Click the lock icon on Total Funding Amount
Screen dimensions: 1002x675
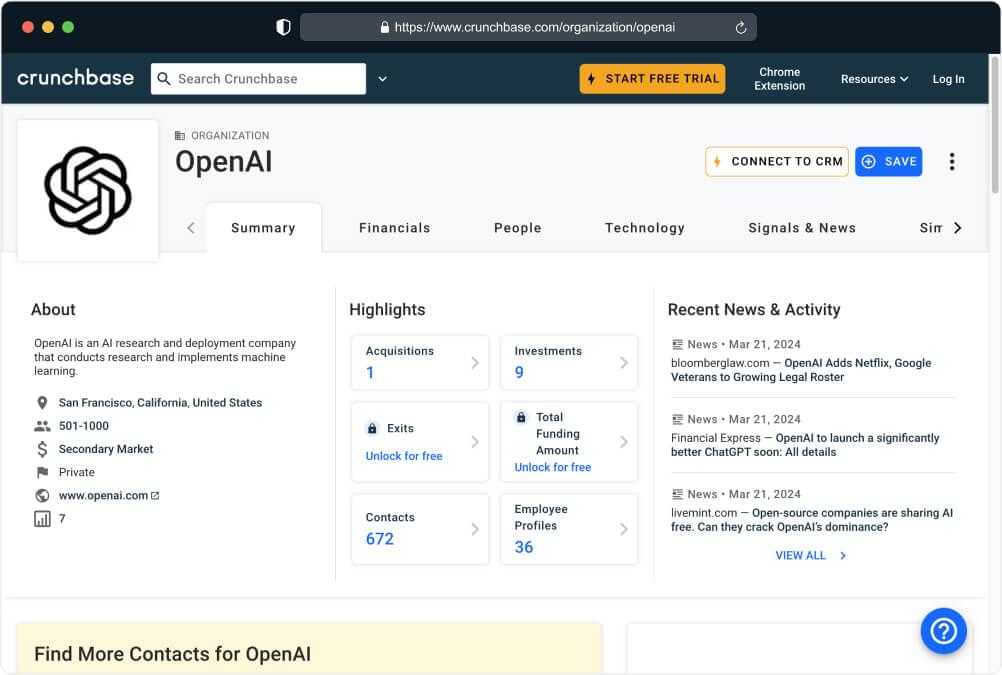[x=521, y=417]
